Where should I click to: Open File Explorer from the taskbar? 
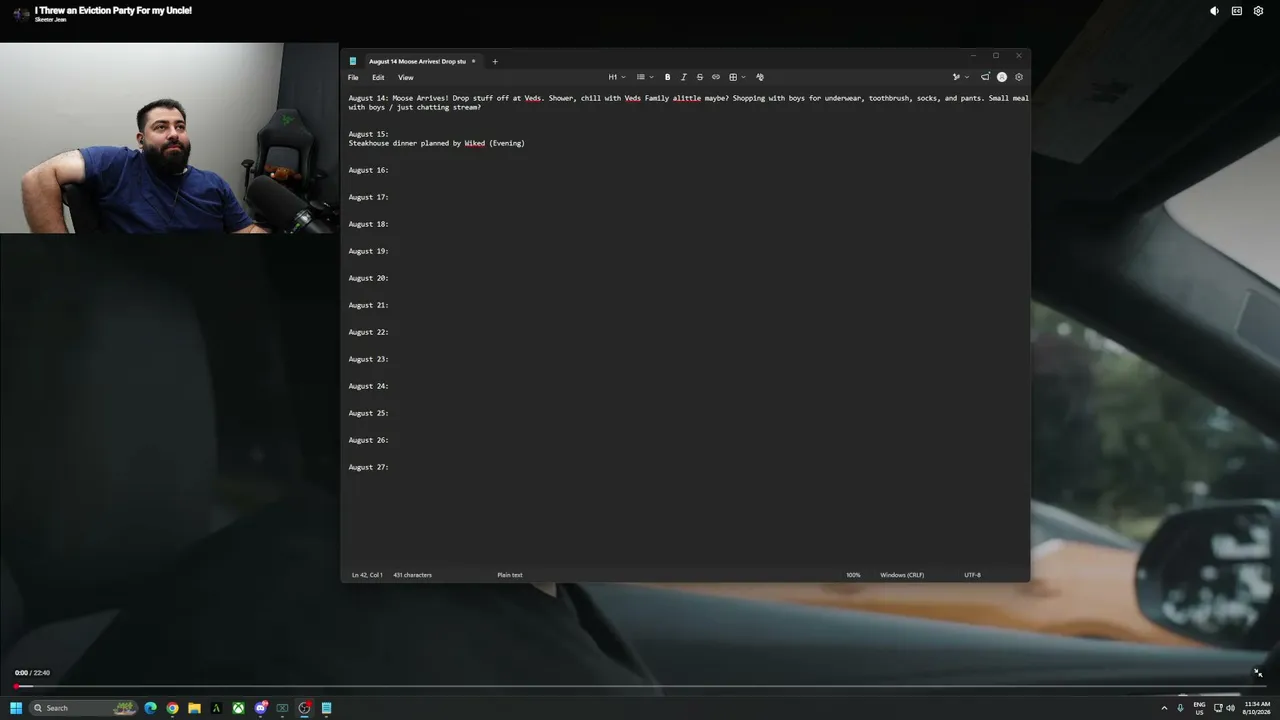coord(194,708)
